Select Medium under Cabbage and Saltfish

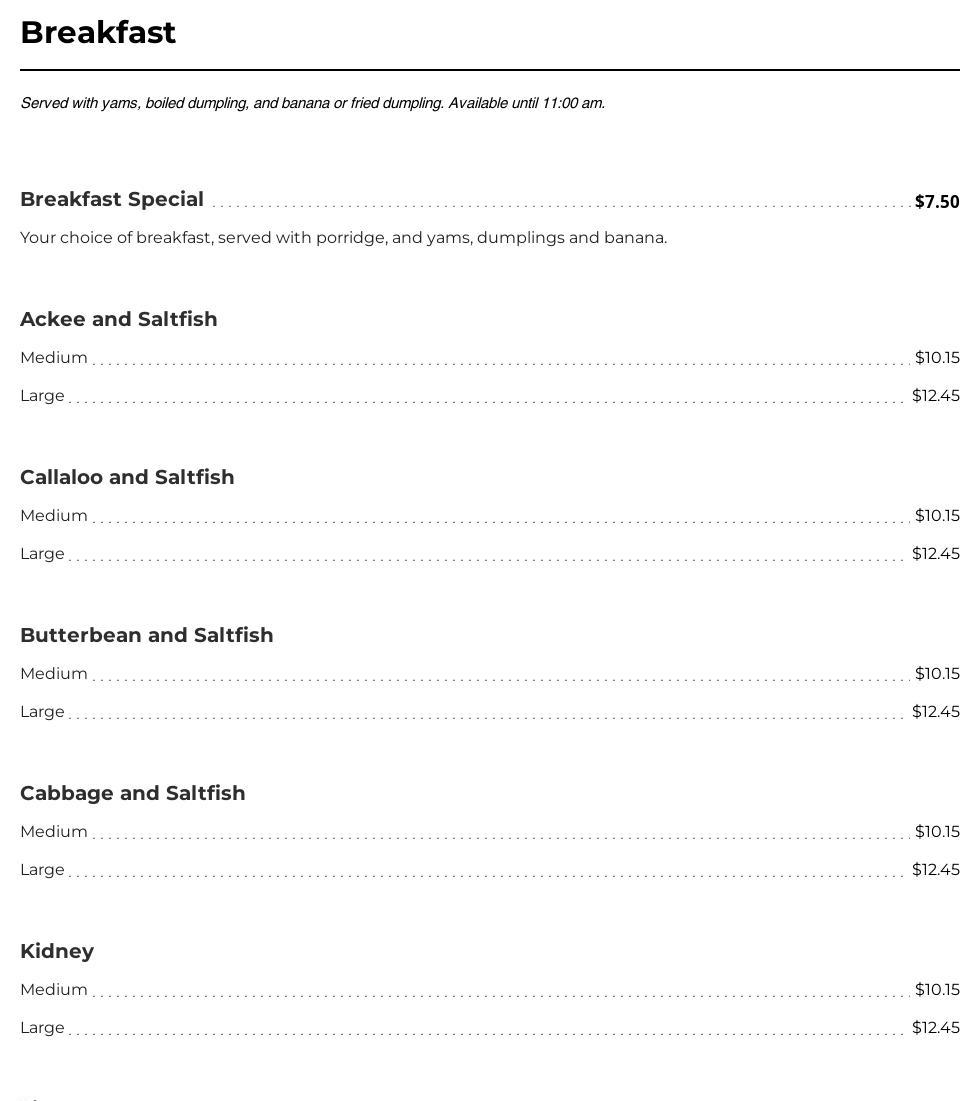54,832
